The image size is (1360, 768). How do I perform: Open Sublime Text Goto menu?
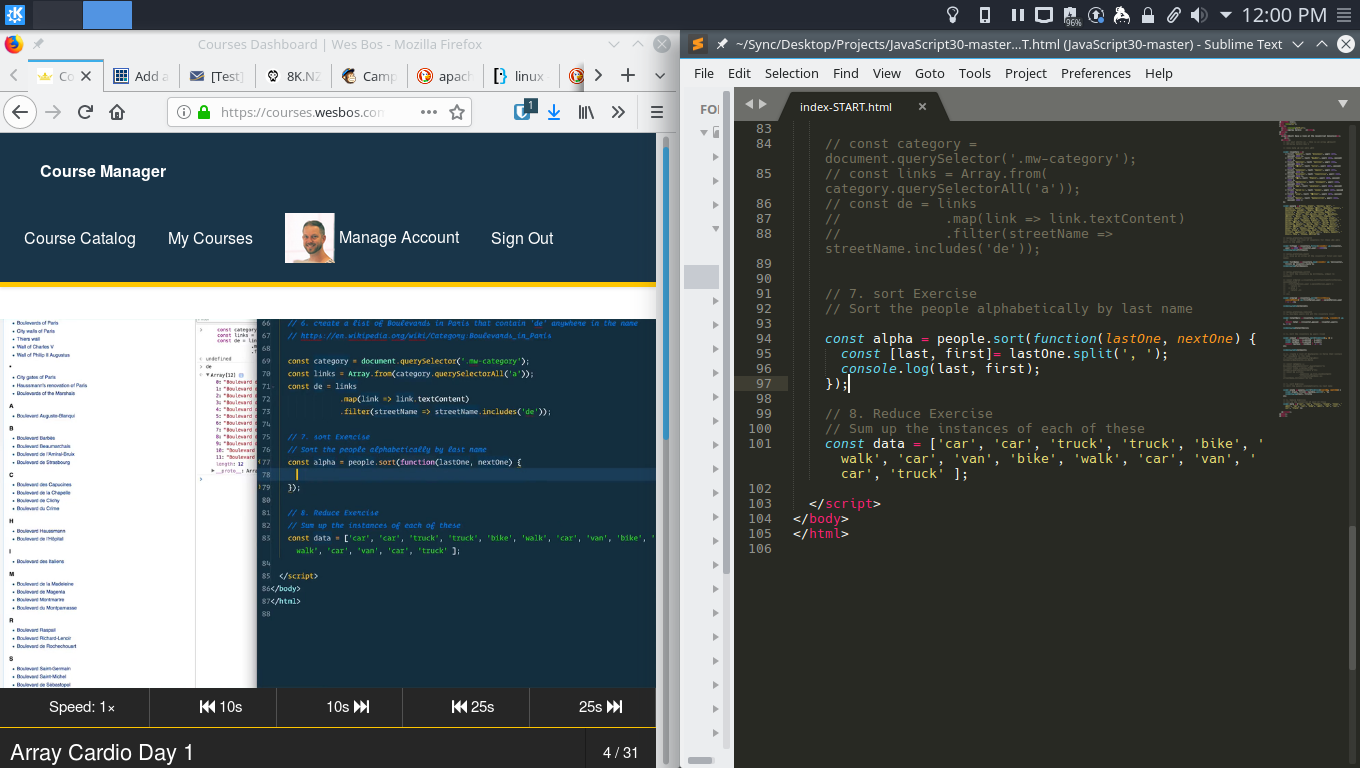(929, 73)
